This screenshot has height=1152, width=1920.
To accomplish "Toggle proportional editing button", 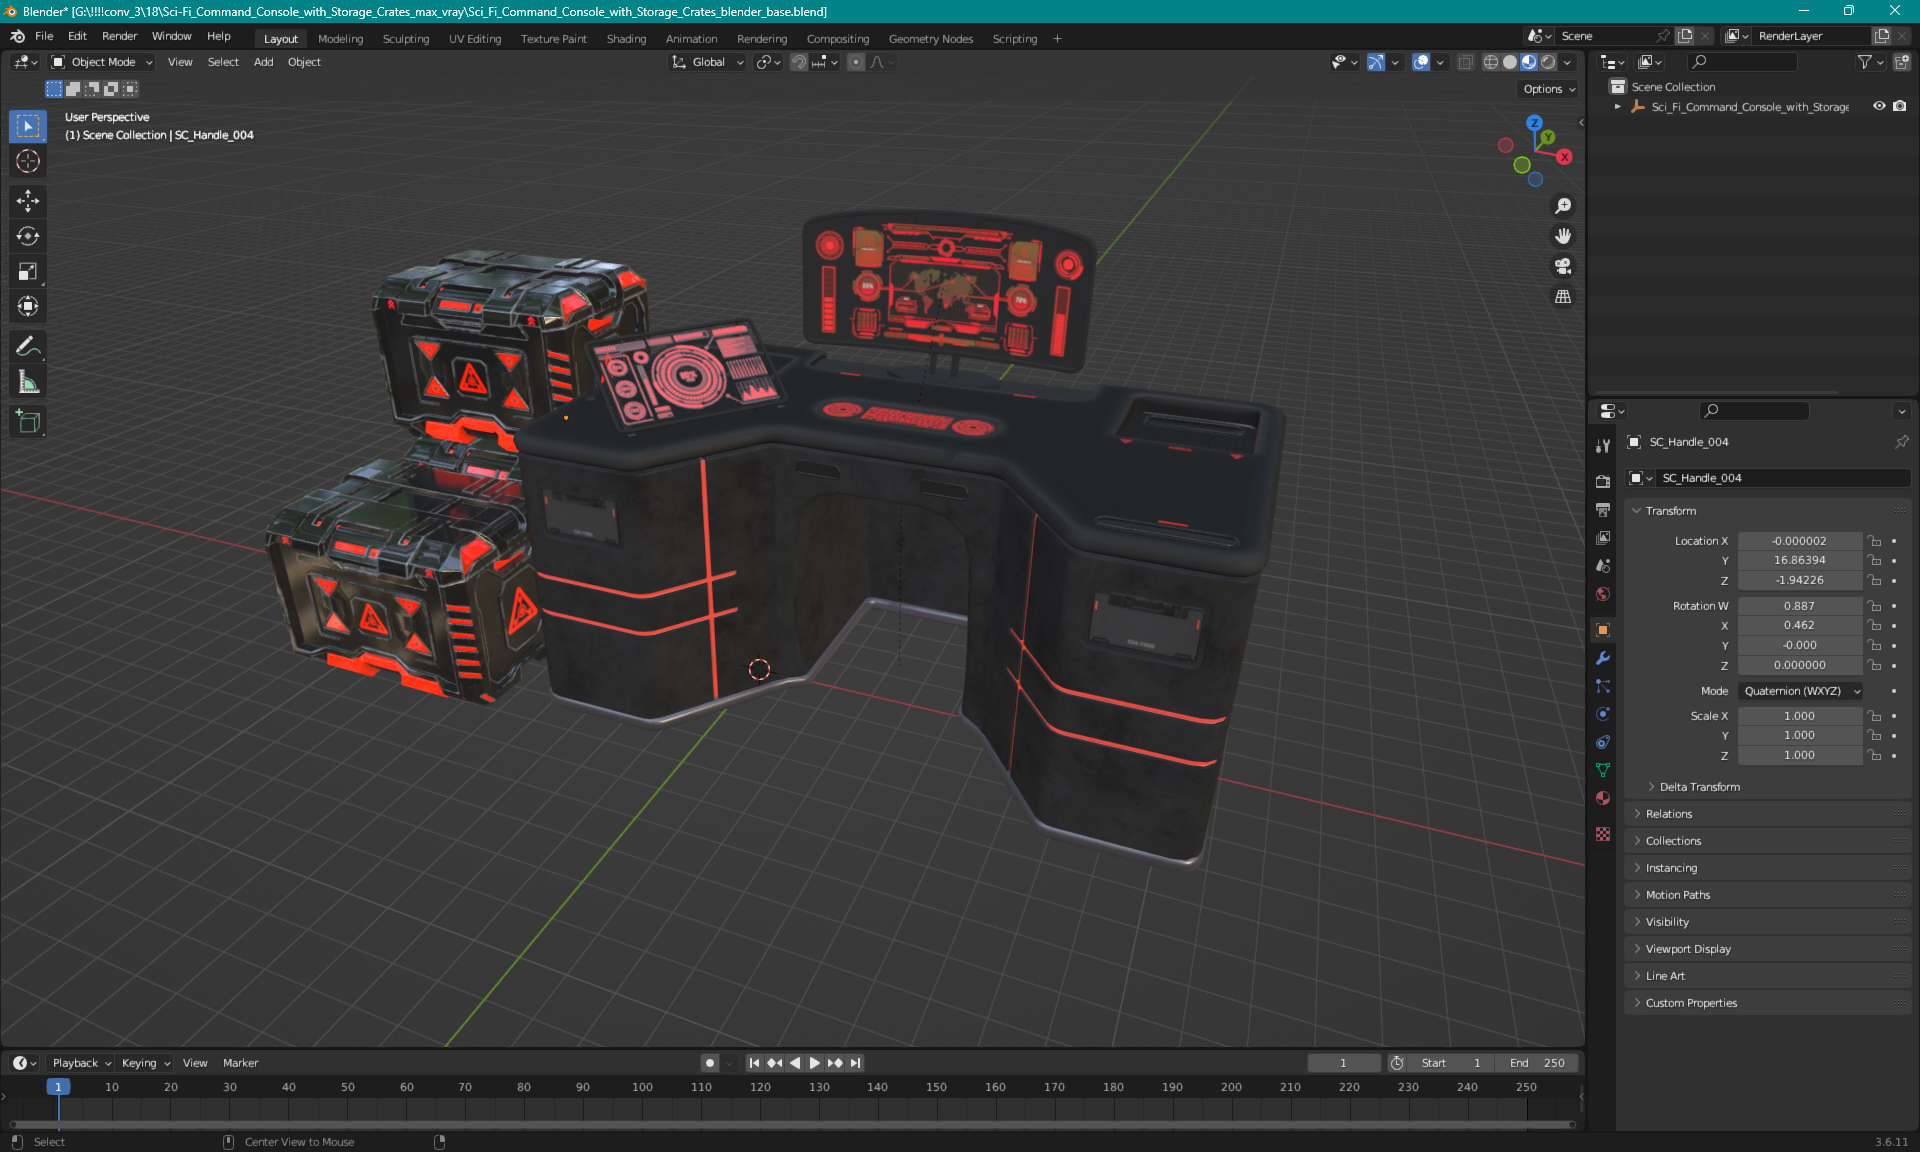I will tap(856, 62).
